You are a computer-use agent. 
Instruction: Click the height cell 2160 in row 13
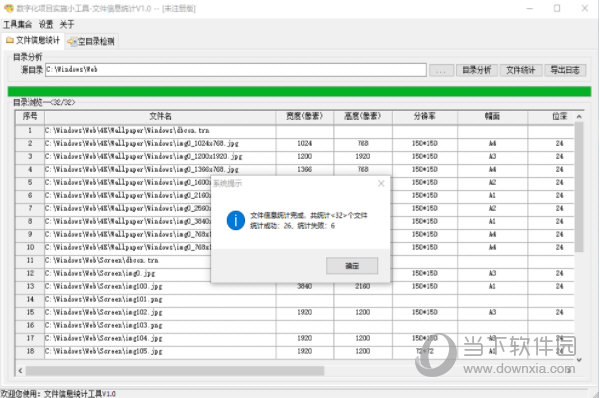[363, 287]
